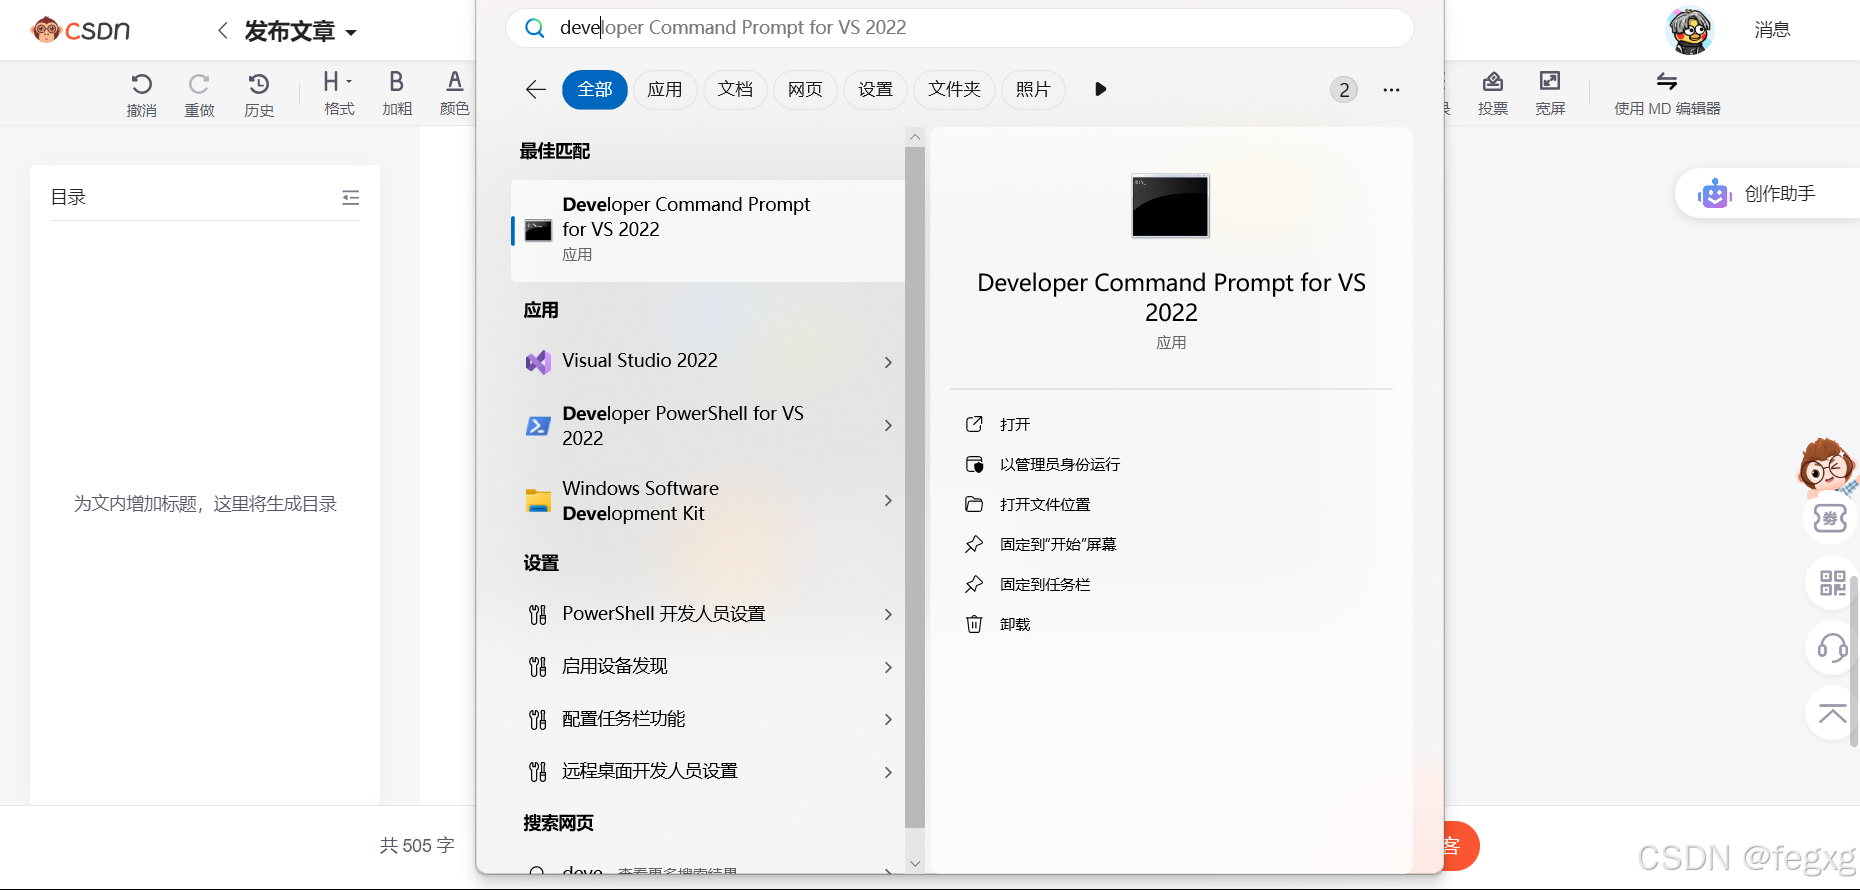Click the cartoon mascot on right sidebar
1860x890 pixels.
[x=1828, y=467]
